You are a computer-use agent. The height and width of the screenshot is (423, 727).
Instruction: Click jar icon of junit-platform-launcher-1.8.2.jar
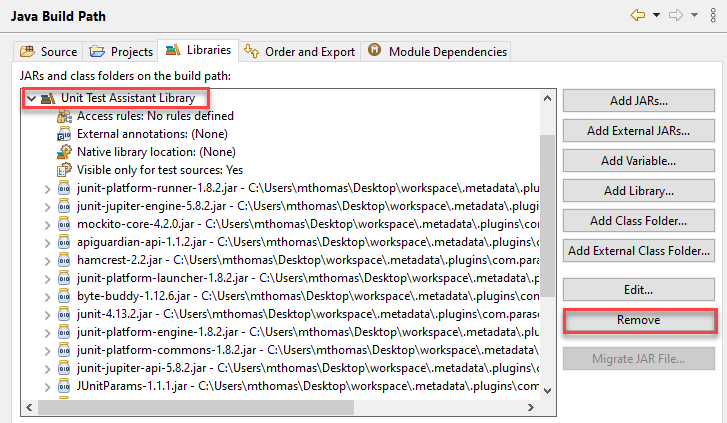[64, 278]
